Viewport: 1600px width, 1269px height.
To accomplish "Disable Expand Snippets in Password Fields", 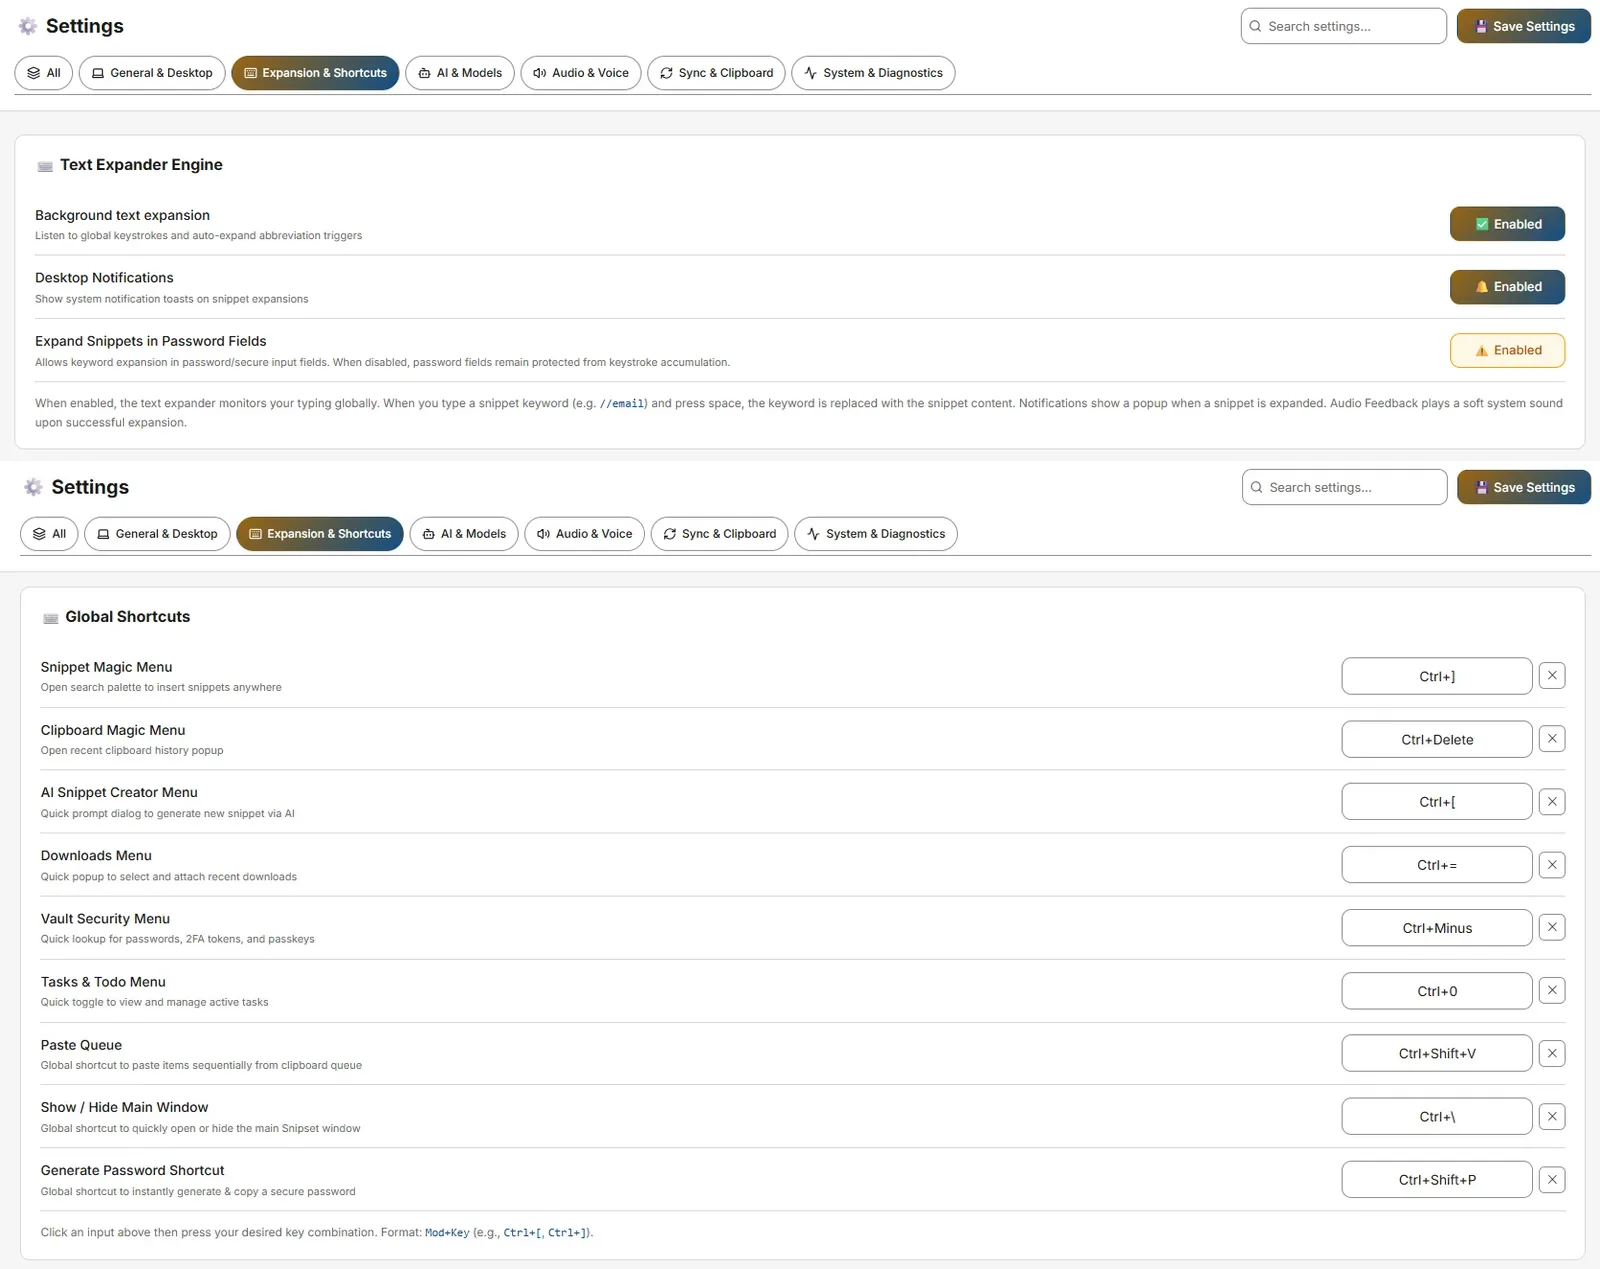I will tap(1507, 350).
